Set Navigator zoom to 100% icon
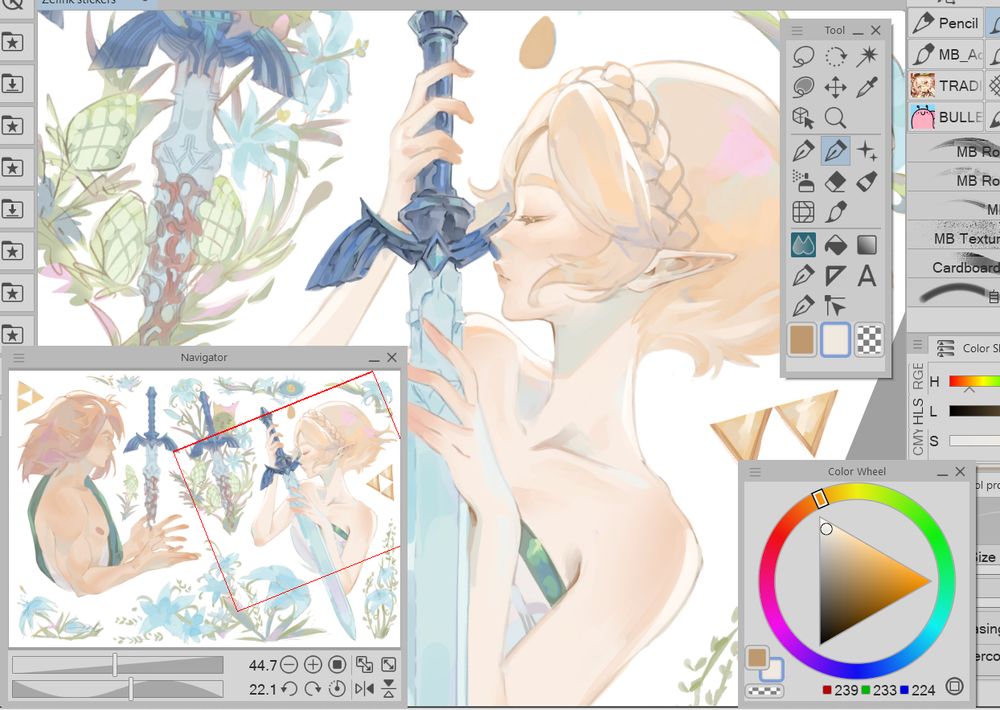 [x=337, y=665]
